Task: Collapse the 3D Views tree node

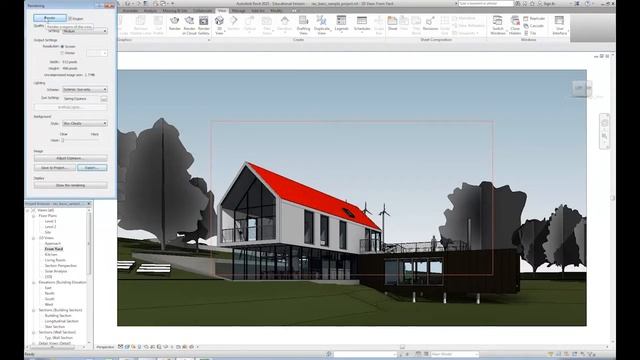Action: point(34,238)
